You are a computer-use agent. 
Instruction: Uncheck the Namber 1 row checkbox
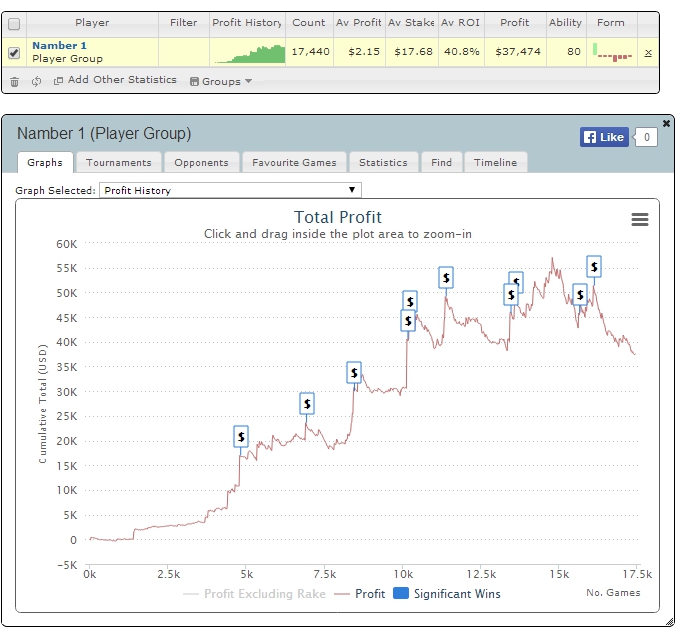[x=14, y=53]
